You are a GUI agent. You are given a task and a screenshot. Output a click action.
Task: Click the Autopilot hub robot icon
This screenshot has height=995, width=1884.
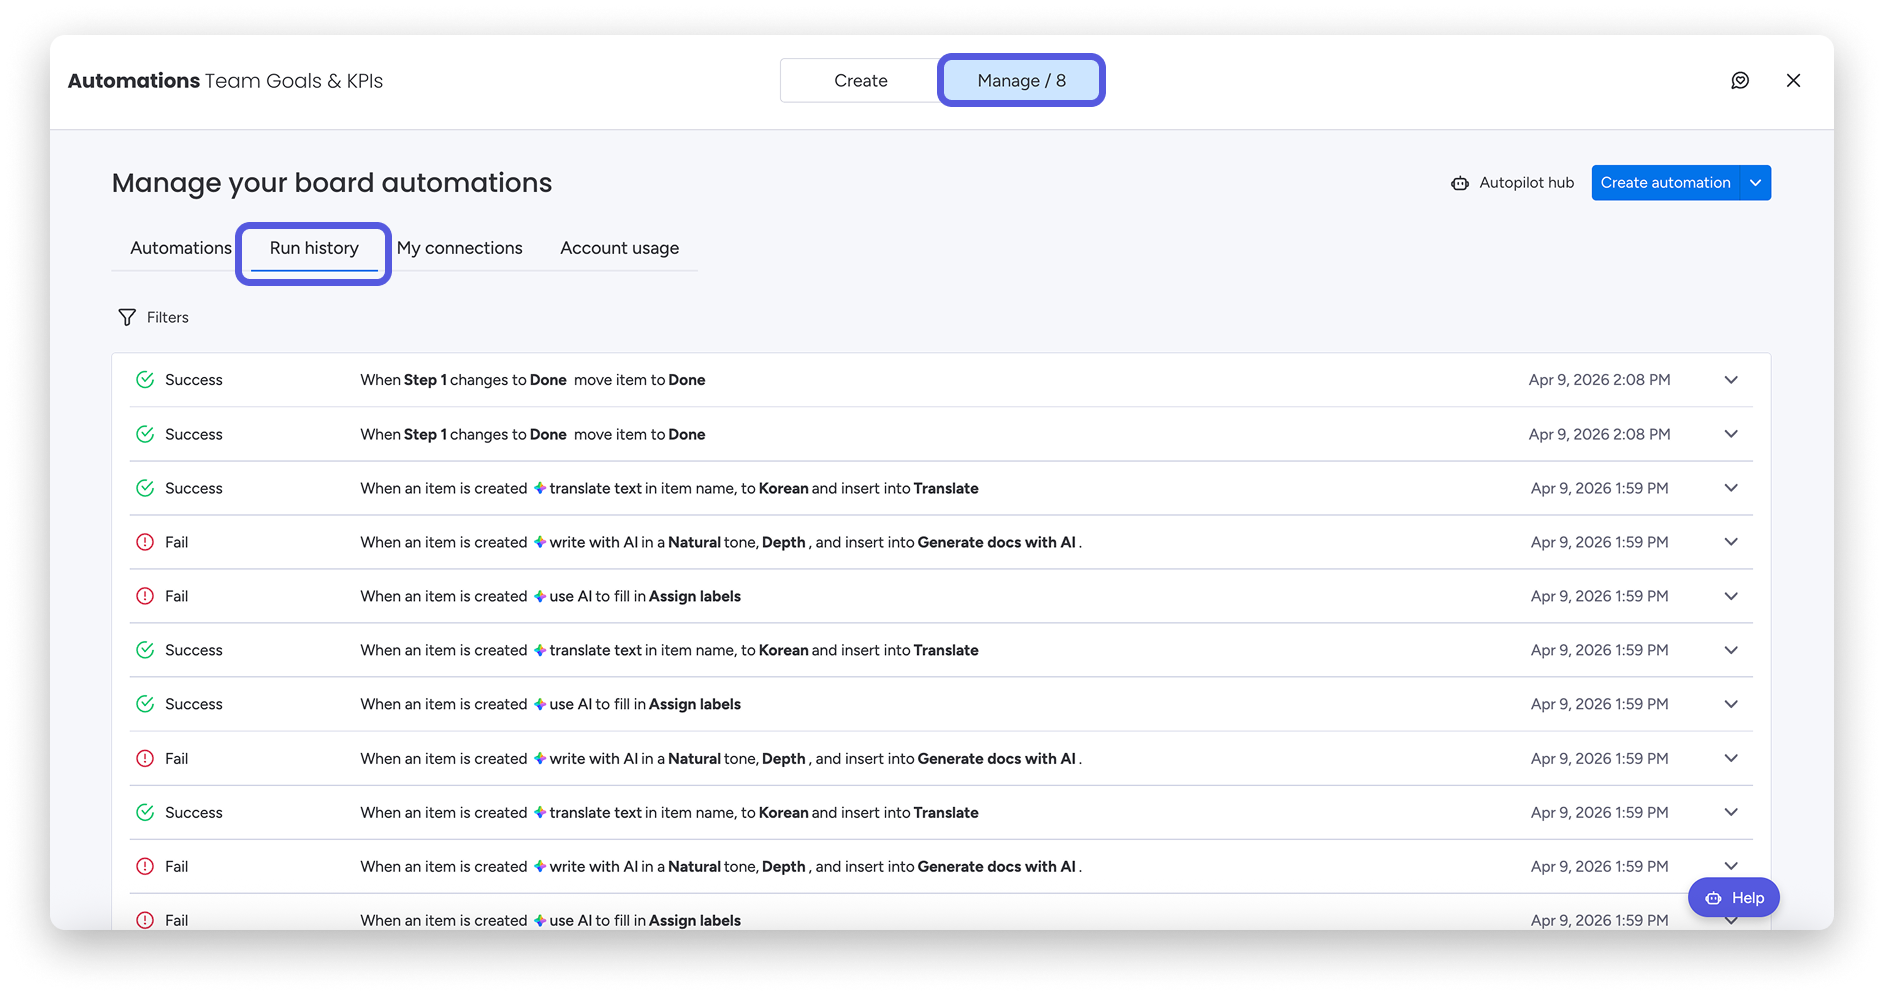pos(1460,183)
